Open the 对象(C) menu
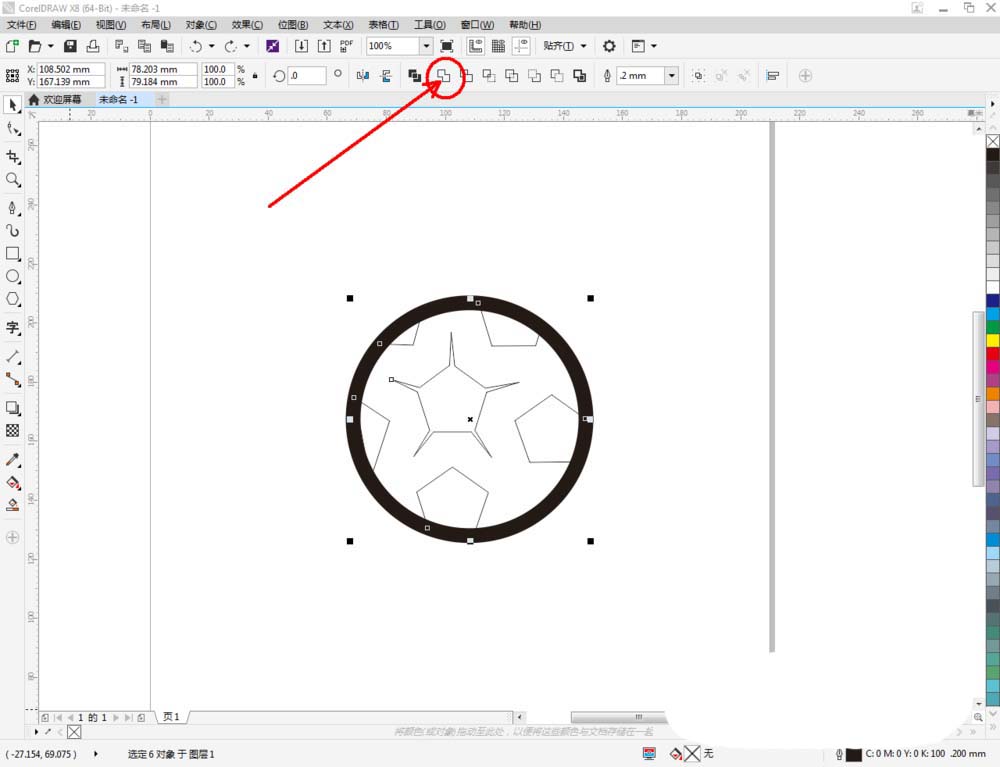This screenshot has width=1000, height=767. tap(201, 25)
